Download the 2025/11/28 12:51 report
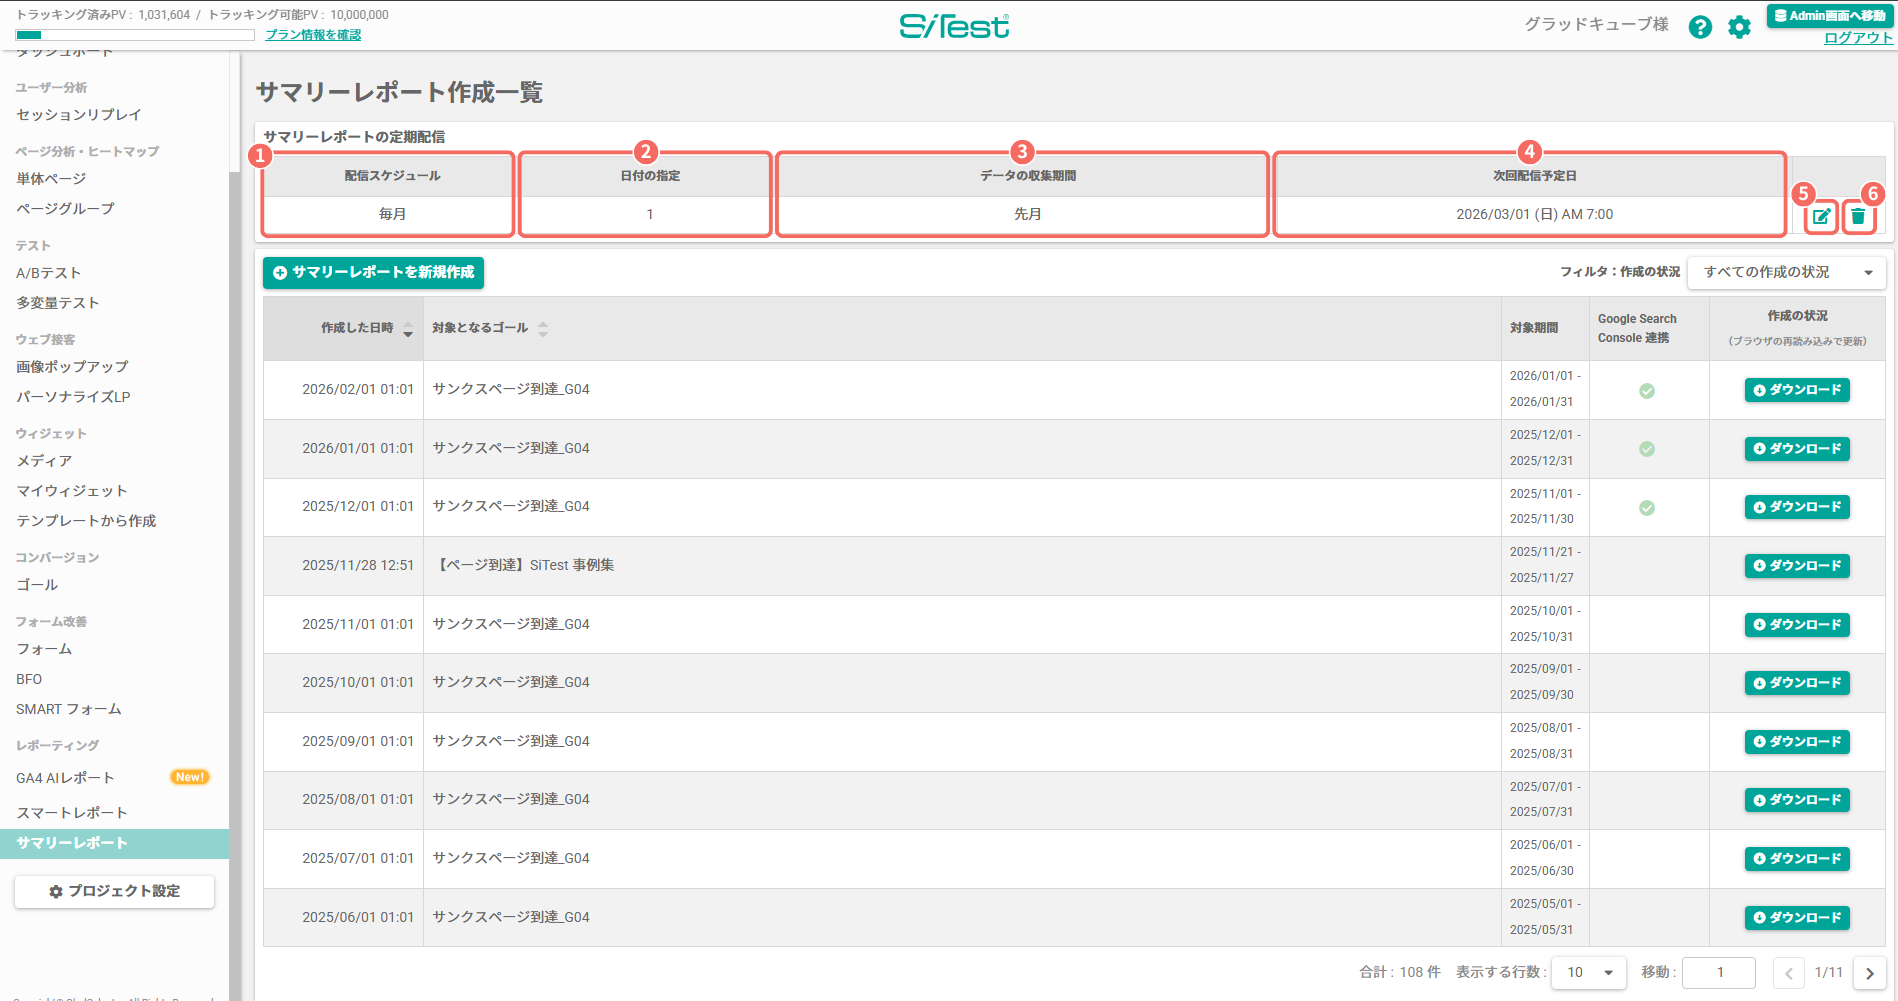The height and width of the screenshot is (1001, 1898). click(1797, 566)
